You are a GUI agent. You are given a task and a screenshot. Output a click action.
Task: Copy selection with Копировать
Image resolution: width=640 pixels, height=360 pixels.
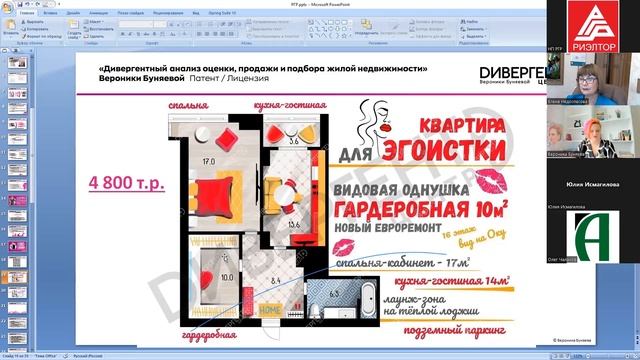[x=35, y=29]
